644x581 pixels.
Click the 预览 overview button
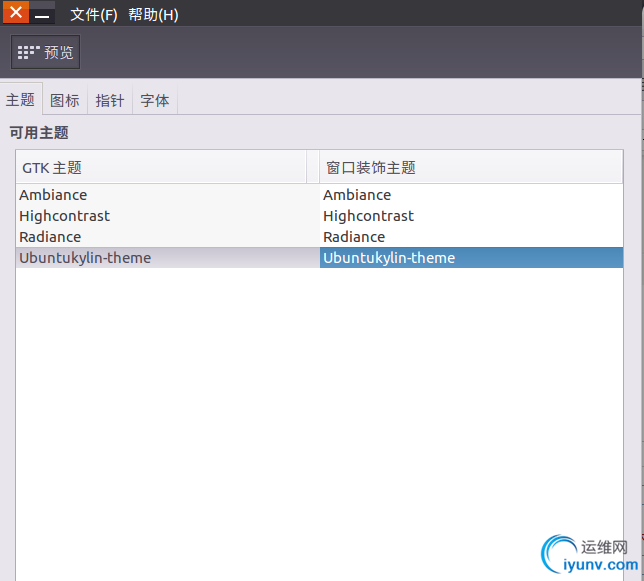click(x=45, y=52)
